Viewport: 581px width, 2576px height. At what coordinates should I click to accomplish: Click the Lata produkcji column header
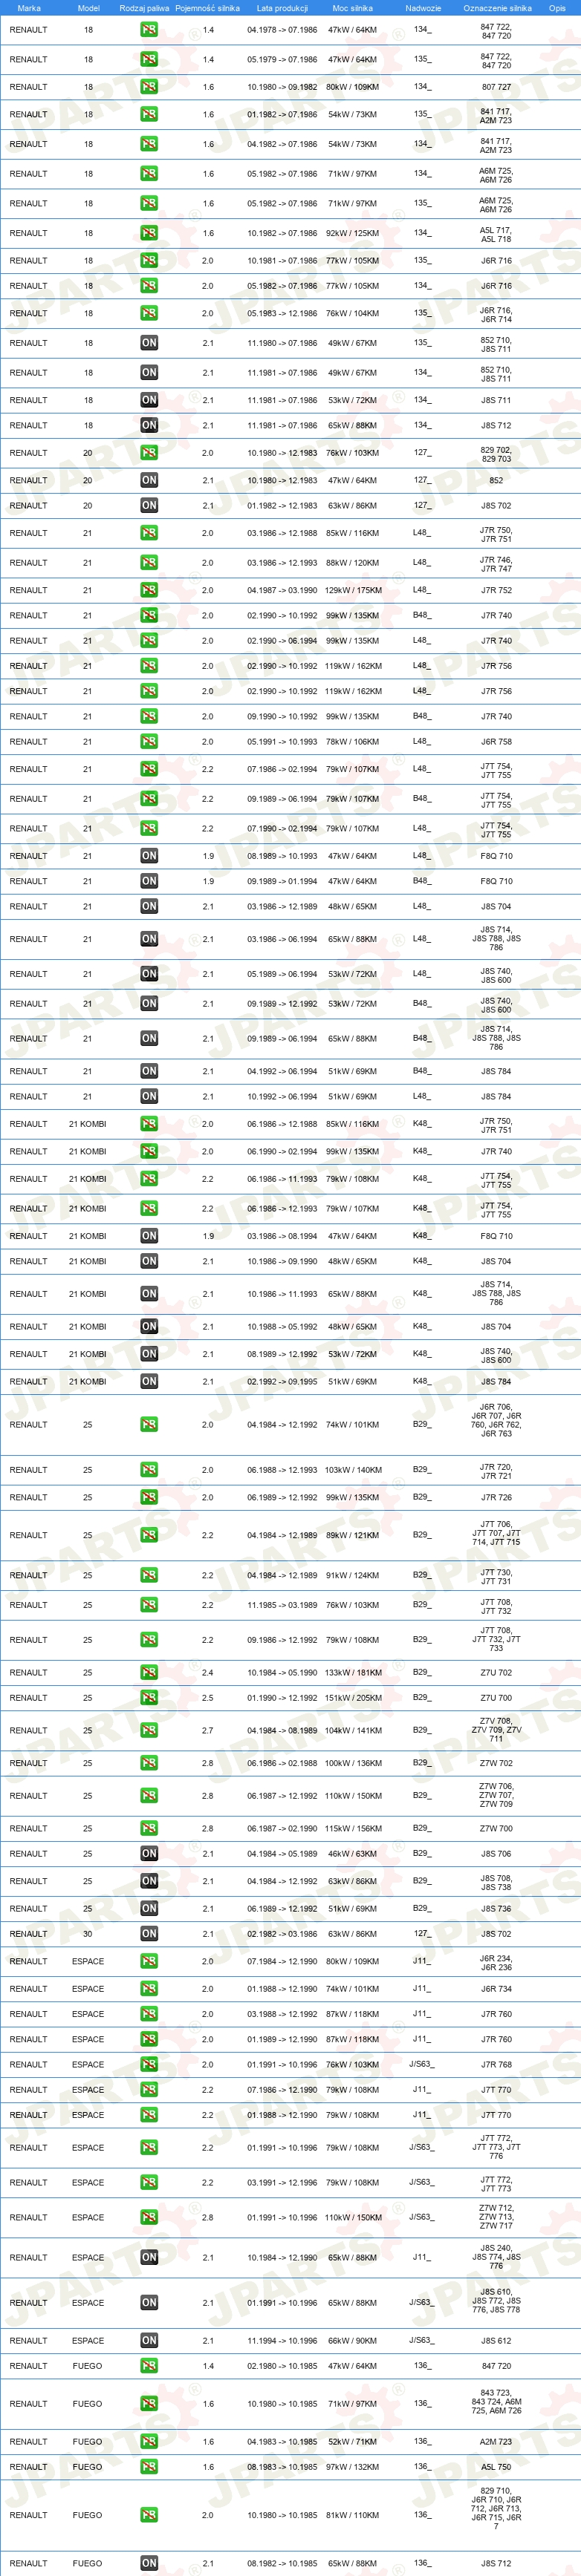coord(282,8)
